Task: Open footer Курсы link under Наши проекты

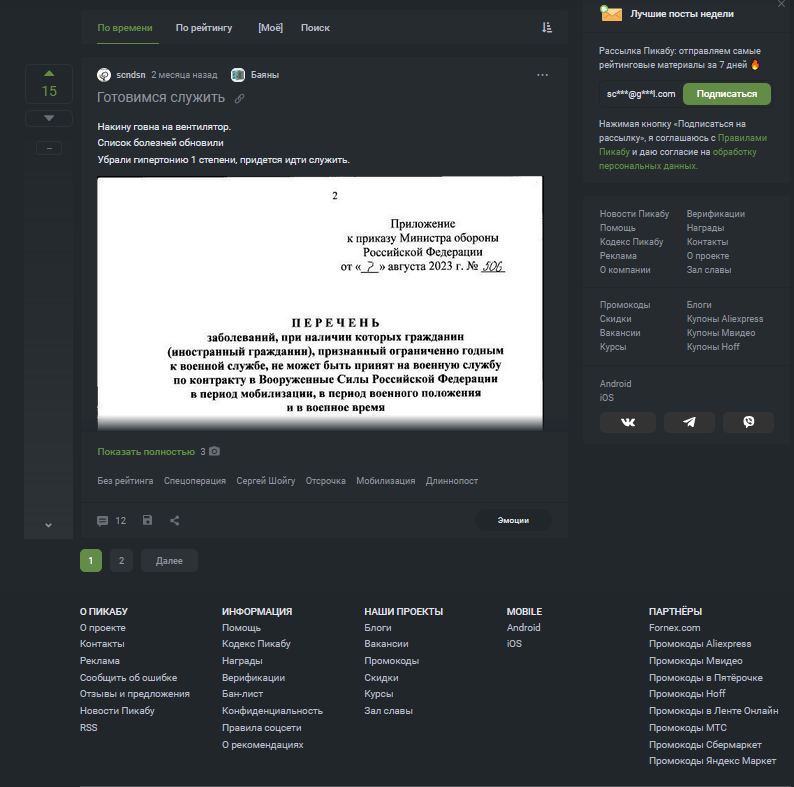Action: click(x=379, y=694)
